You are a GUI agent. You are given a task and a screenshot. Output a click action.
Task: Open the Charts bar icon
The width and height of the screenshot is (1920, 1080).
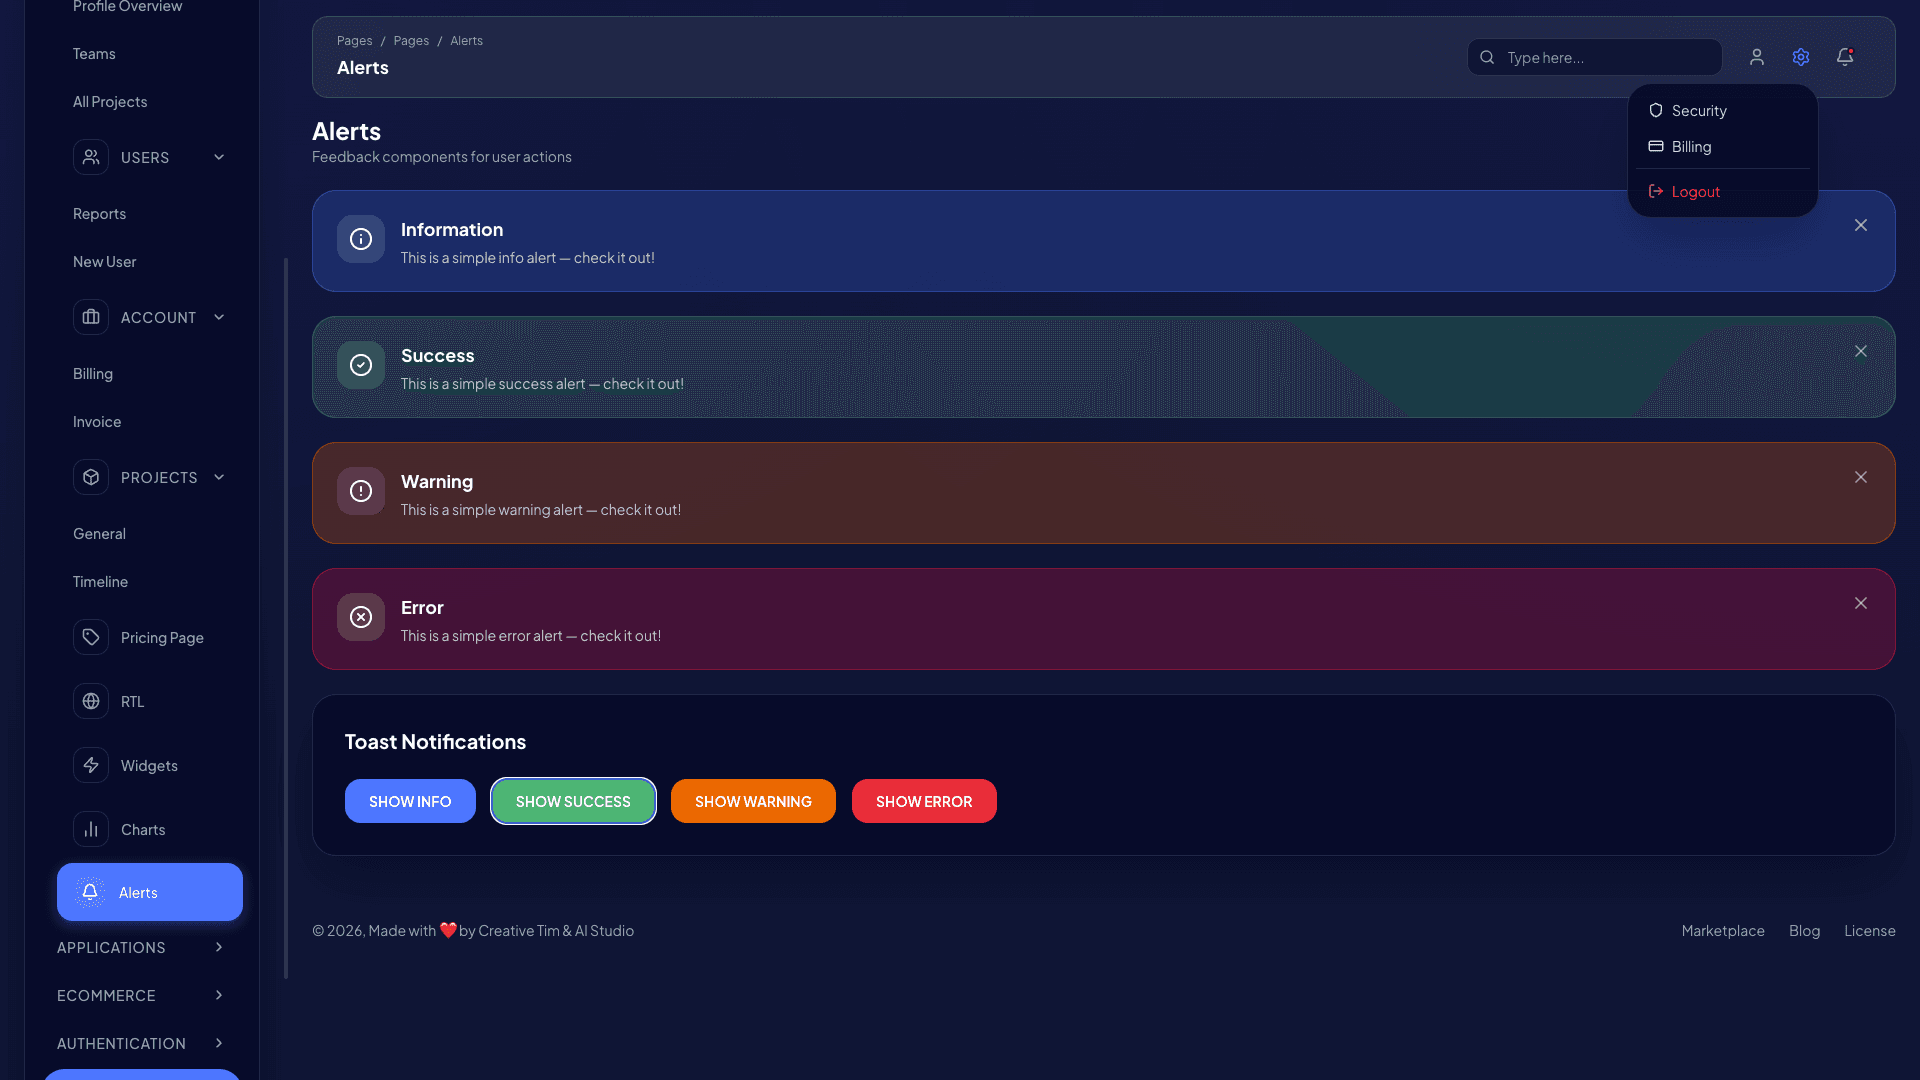(x=91, y=829)
